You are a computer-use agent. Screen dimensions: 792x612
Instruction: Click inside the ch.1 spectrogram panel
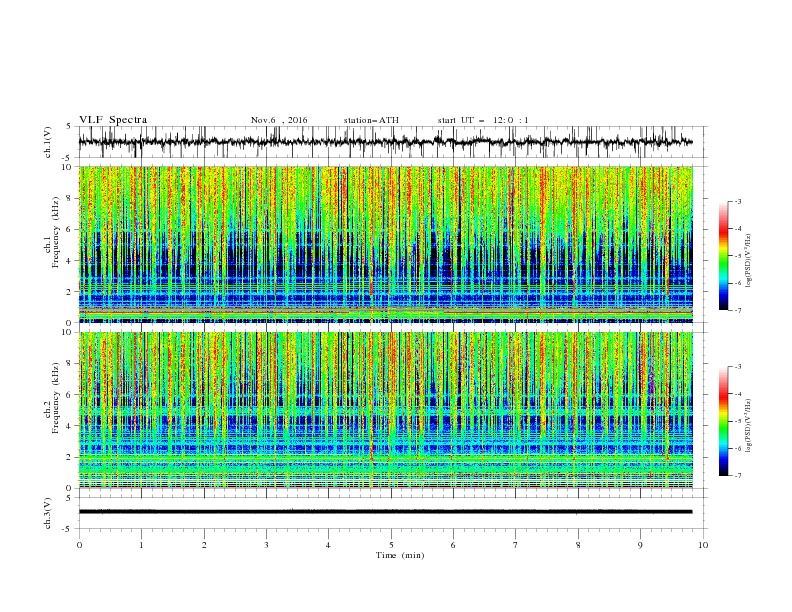(x=386, y=244)
